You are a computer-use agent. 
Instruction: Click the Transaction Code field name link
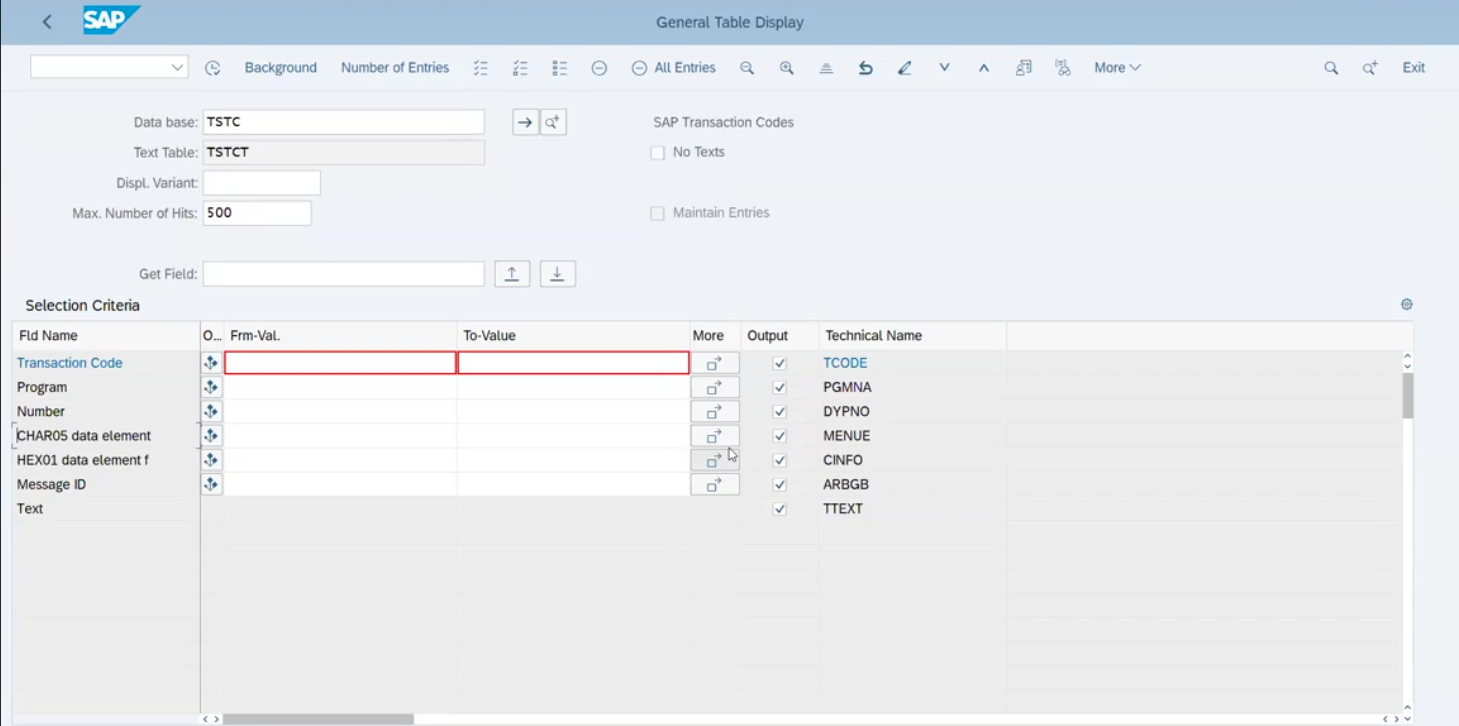point(70,363)
